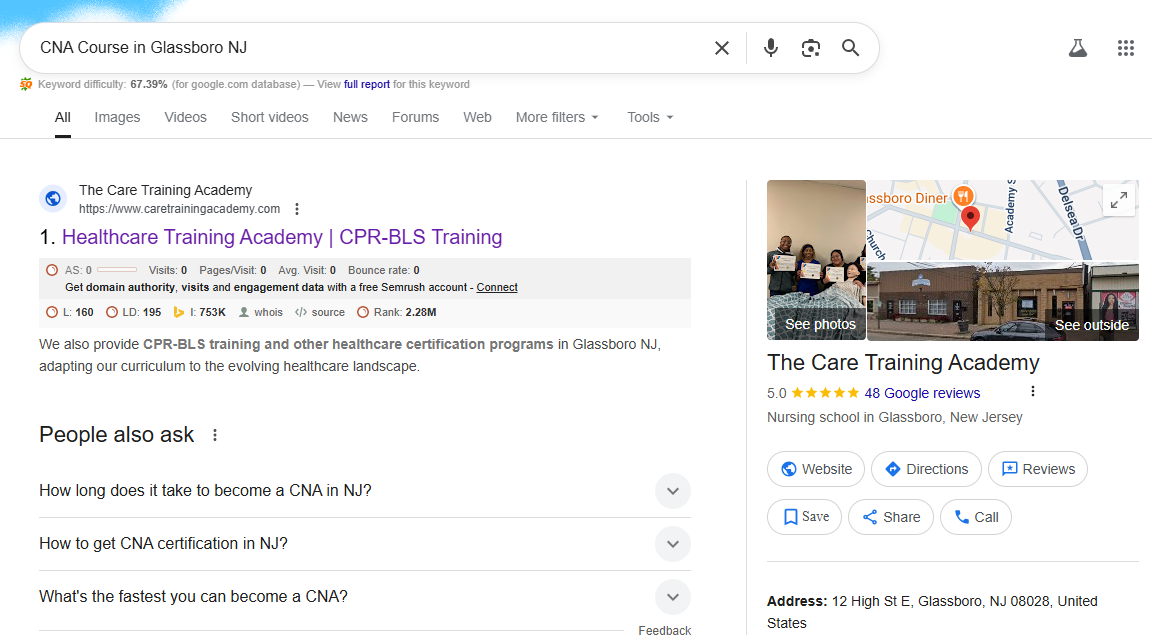This screenshot has width=1152, height=635.
Task: Click into the search text field
Action: 360,48
